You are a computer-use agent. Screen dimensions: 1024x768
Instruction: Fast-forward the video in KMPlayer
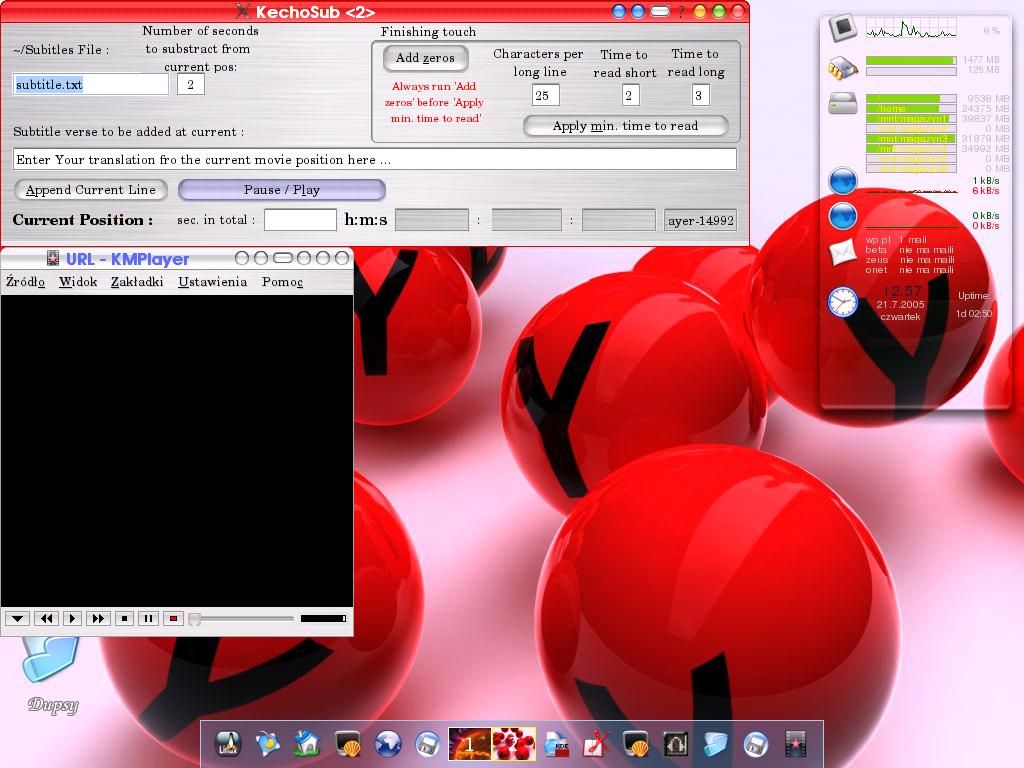point(97,618)
